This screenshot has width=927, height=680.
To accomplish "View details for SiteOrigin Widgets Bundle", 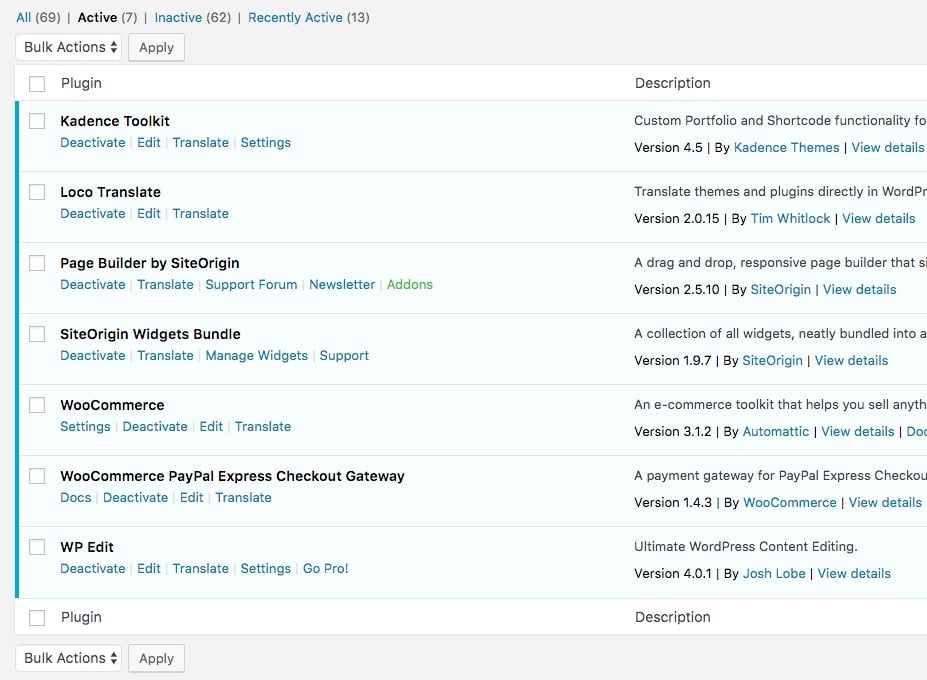I will (851, 360).
